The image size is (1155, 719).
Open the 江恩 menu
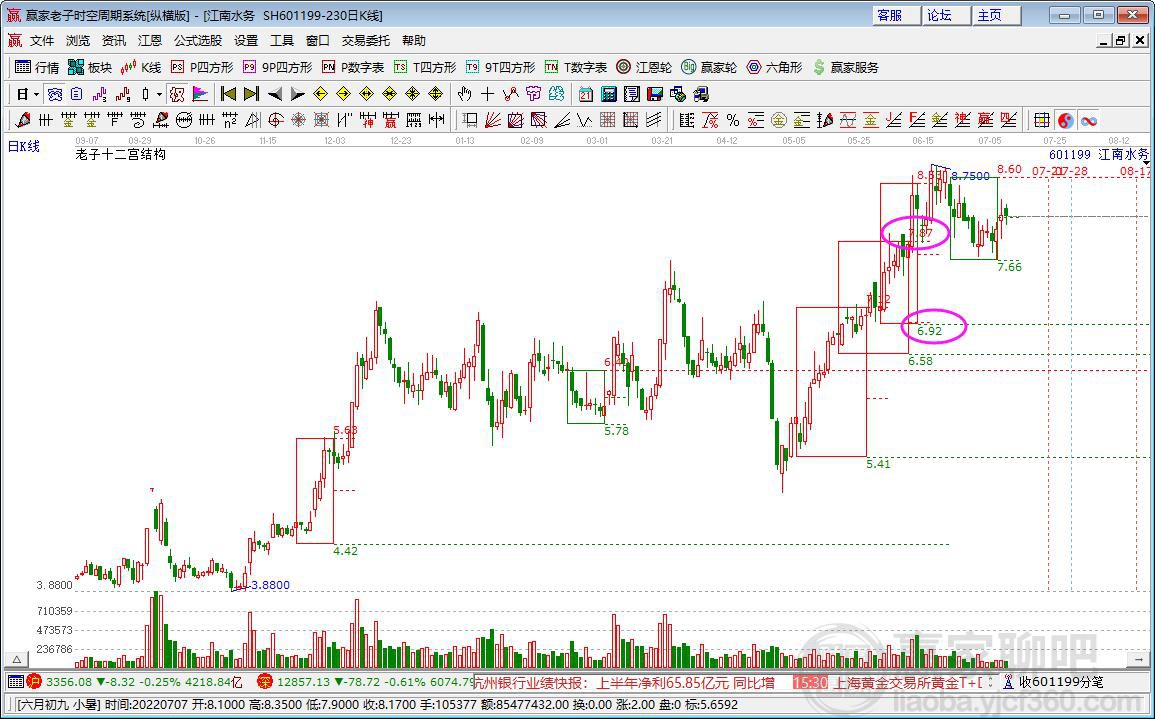click(x=150, y=41)
